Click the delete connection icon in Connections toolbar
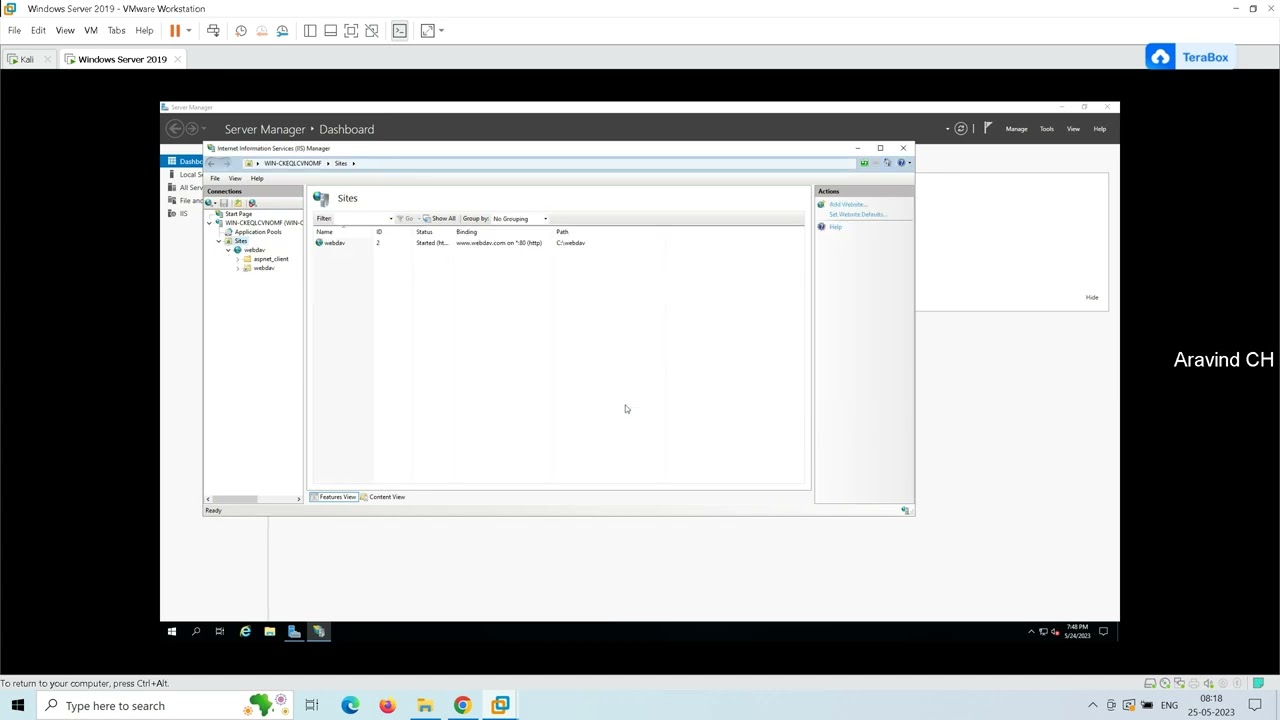1280x720 pixels. [252, 203]
